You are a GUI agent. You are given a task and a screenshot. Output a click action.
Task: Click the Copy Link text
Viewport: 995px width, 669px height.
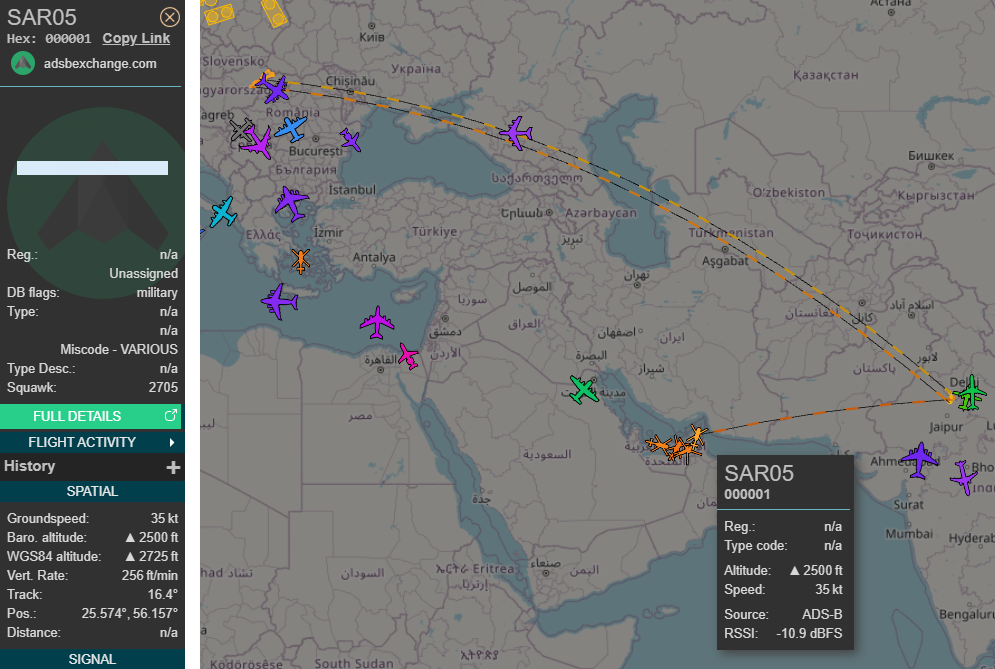point(136,38)
